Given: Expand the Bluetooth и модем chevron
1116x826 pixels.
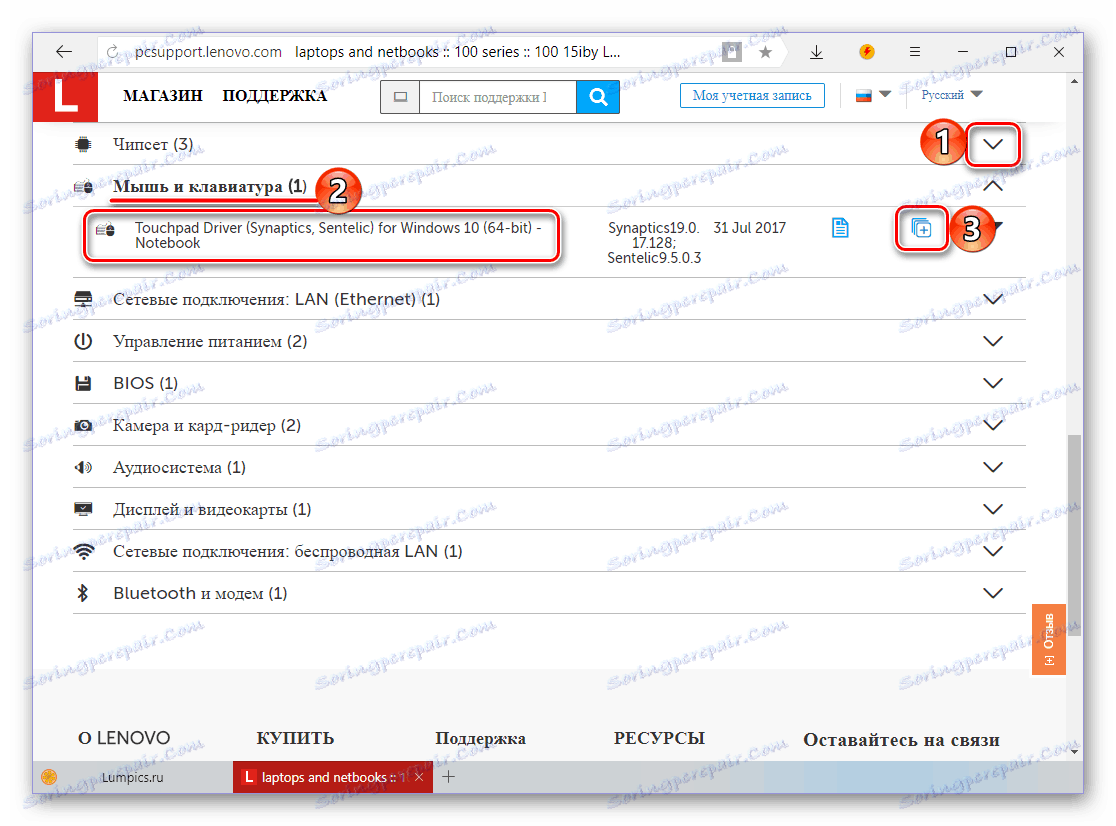Looking at the screenshot, I should point(993,593).
